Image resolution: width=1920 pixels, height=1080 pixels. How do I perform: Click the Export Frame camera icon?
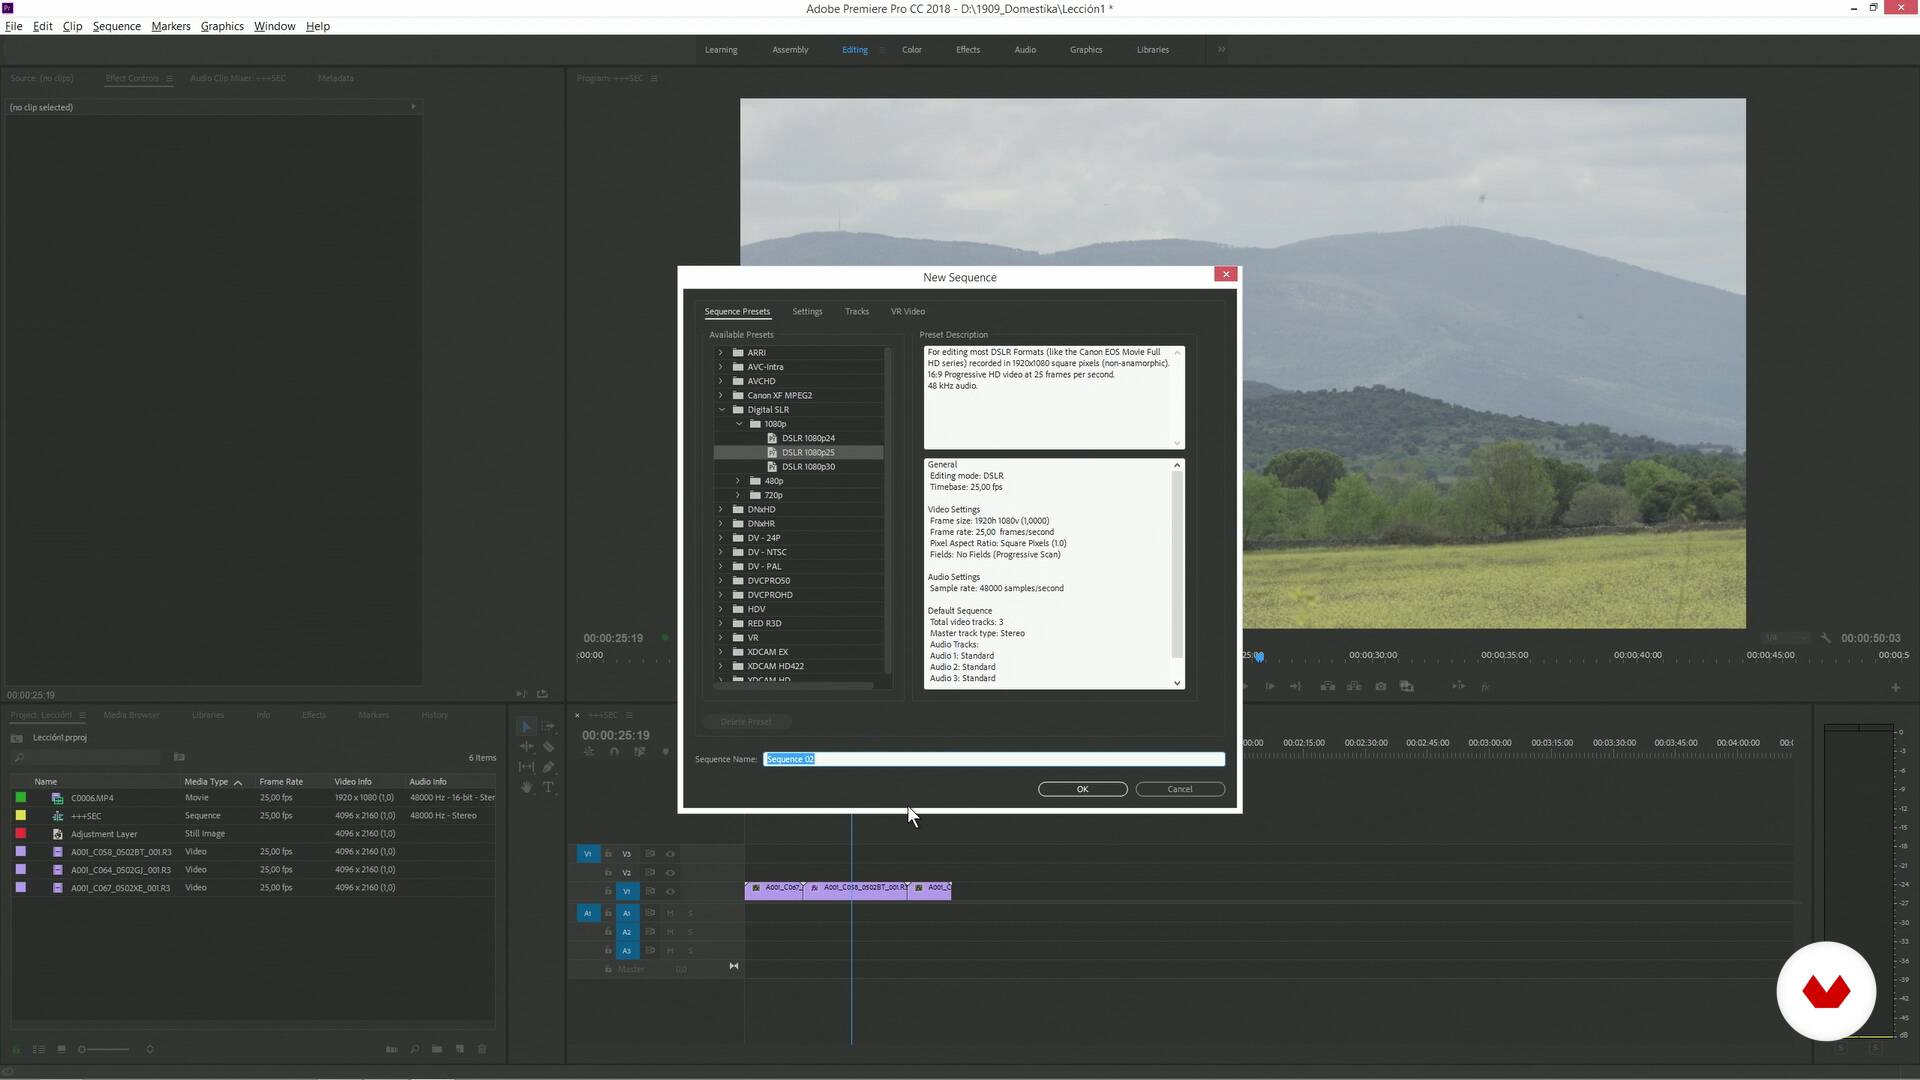click(1381, 686)
